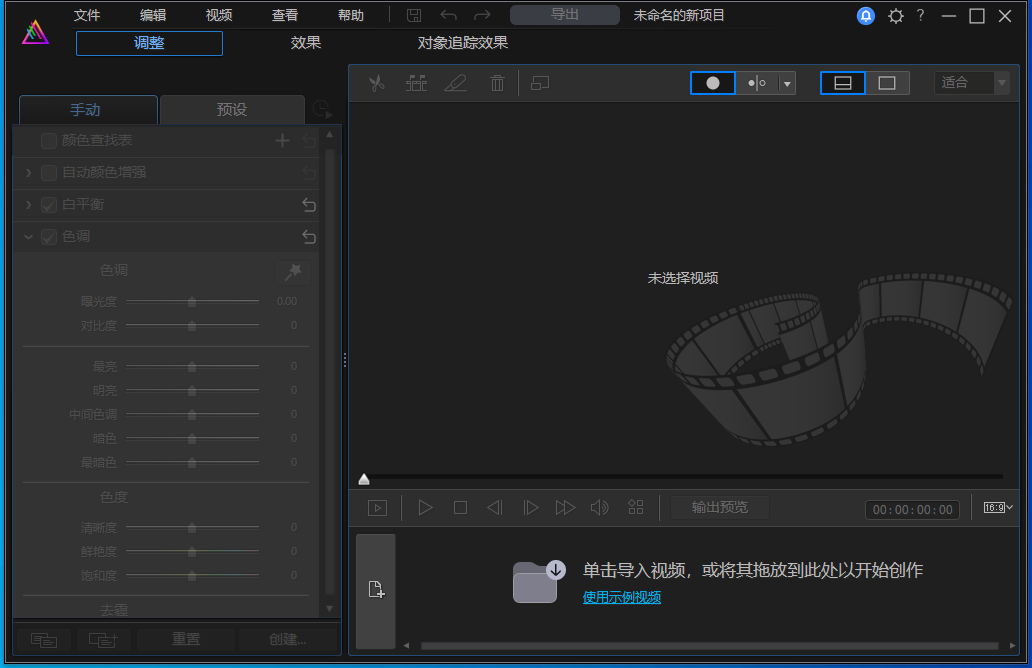Adjust the 对比度 slider
This screenshot has width=1032, height=668.
[x=192, y=326]
